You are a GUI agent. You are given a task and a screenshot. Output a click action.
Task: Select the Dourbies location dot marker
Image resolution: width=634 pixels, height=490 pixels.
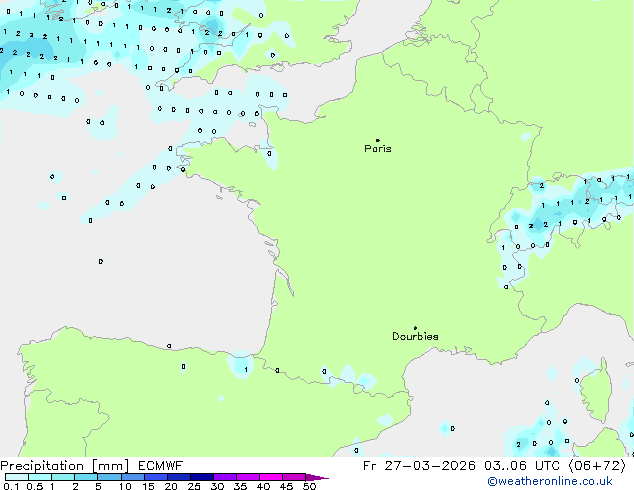[415, 328]
